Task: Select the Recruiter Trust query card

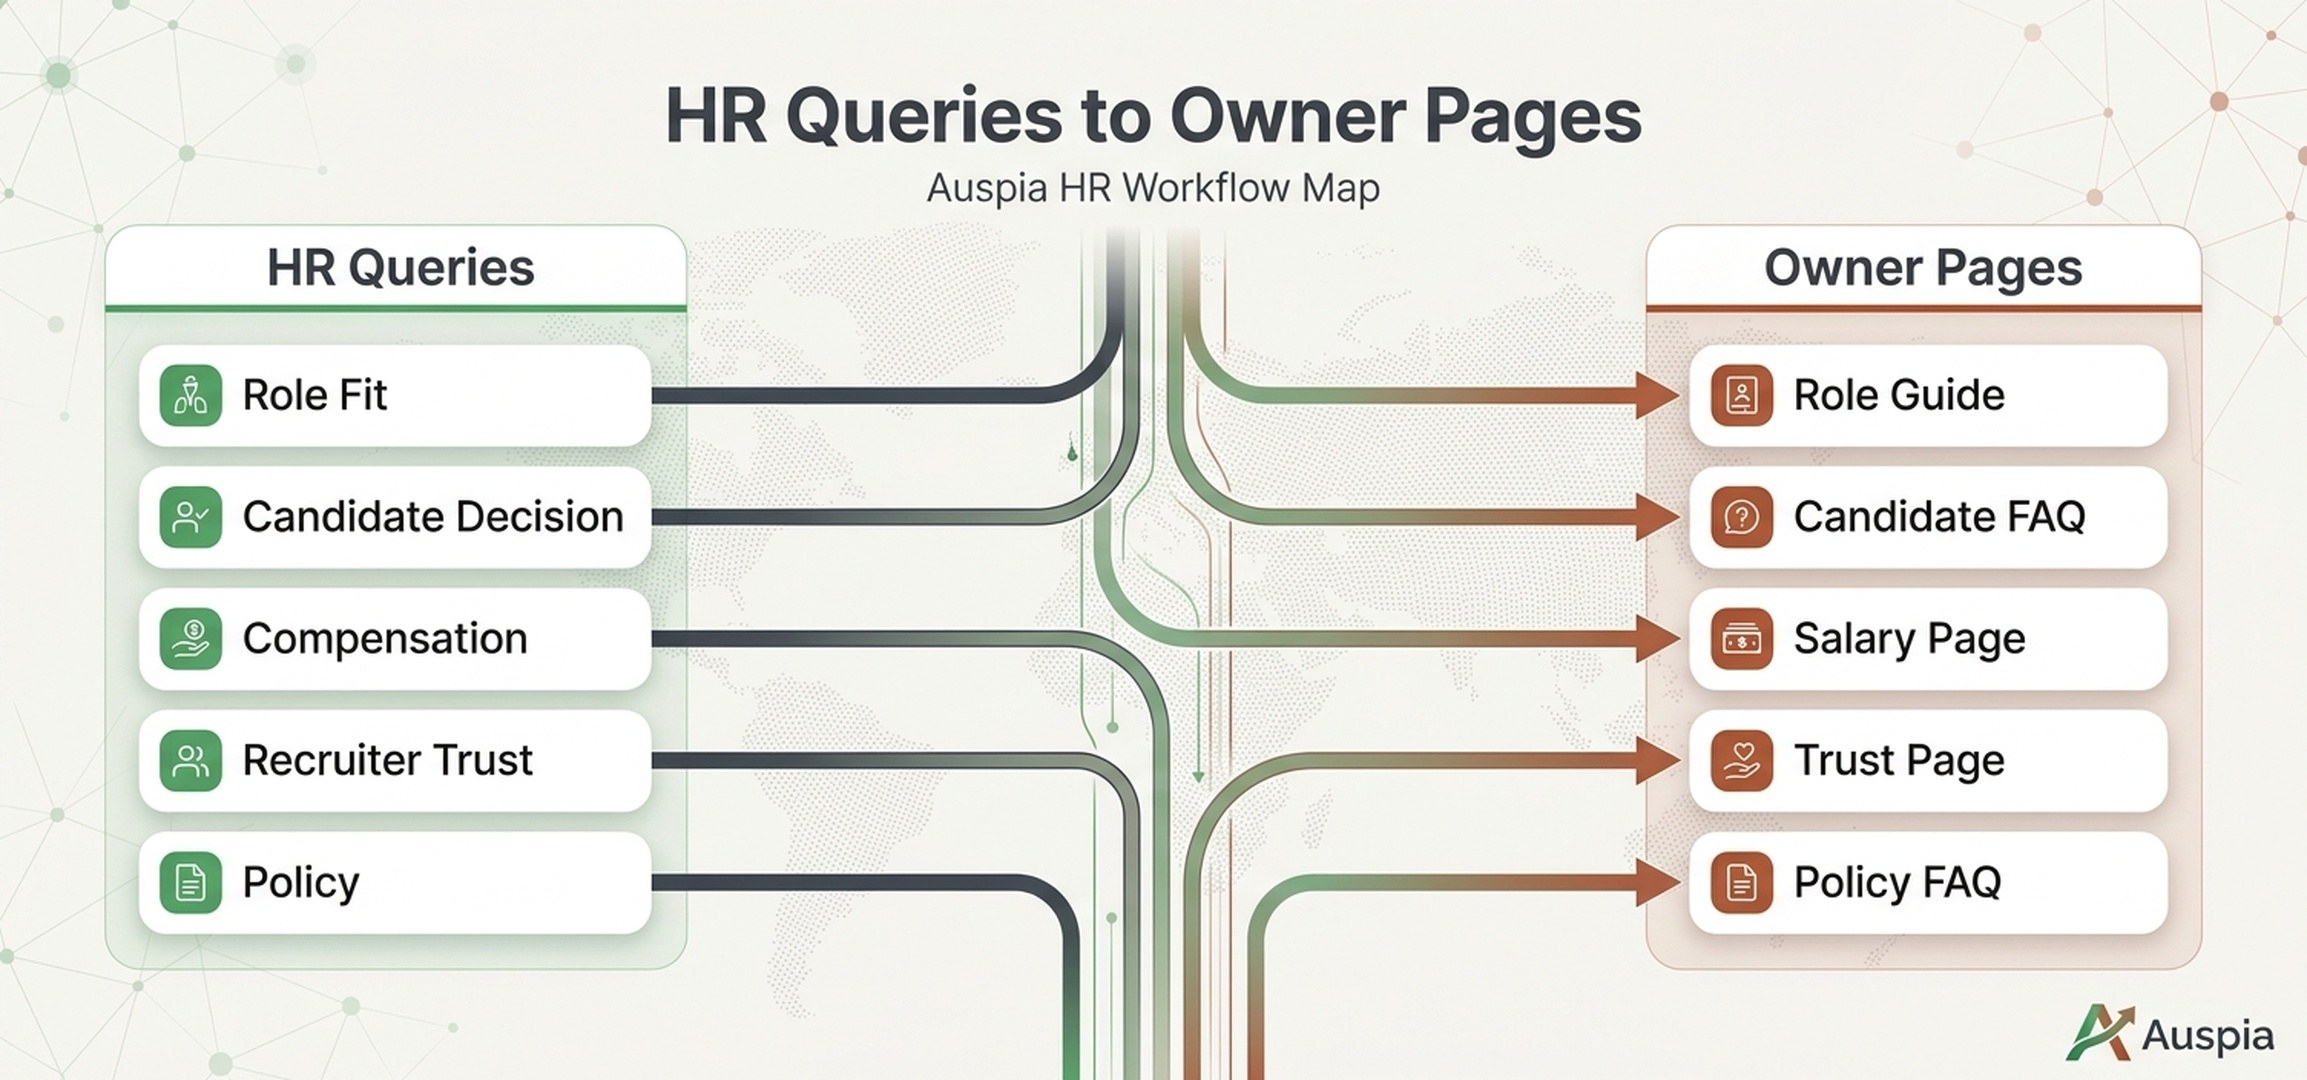Action: 395,761
